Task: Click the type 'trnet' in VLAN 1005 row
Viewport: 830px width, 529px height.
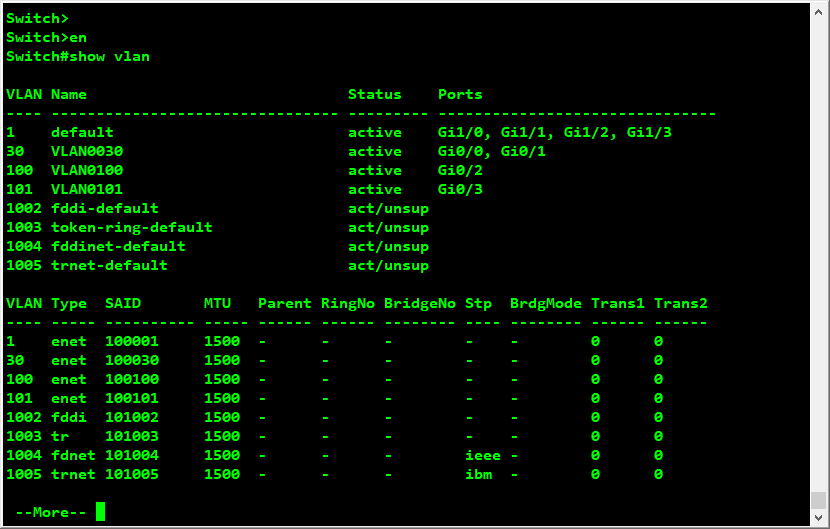Action: tap(73, 475)
